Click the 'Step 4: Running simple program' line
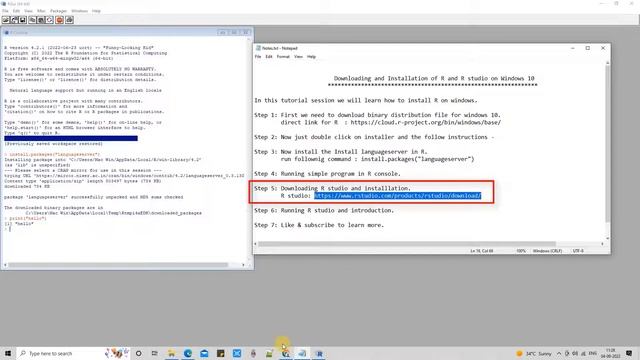640x360 pixels. tap(327, 174)
